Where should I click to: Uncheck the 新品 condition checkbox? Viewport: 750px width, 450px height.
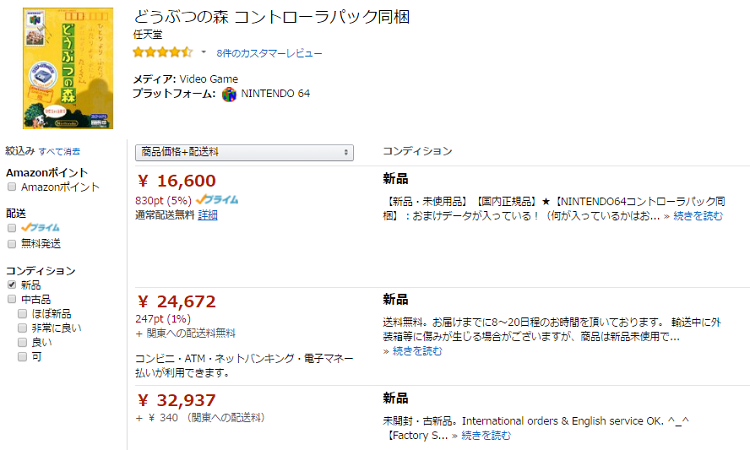coord(12,285)
